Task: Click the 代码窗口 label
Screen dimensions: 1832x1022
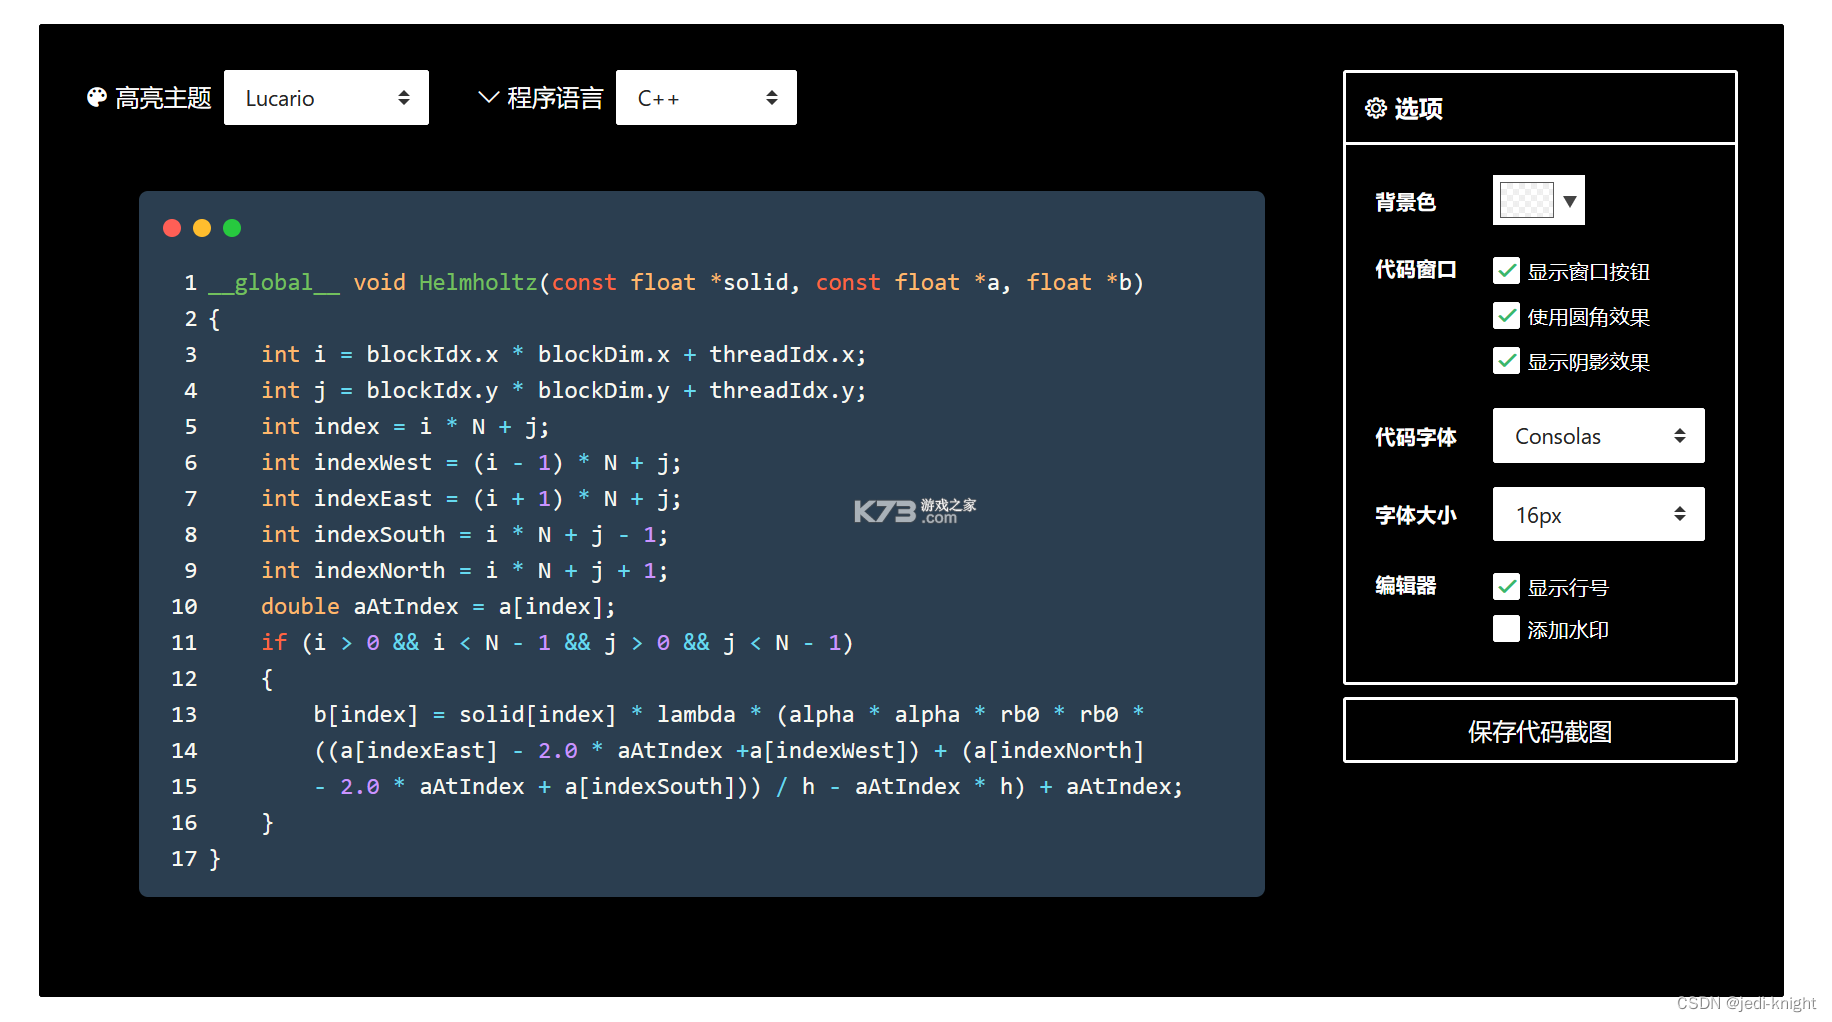Action: tap(1416, 269)
